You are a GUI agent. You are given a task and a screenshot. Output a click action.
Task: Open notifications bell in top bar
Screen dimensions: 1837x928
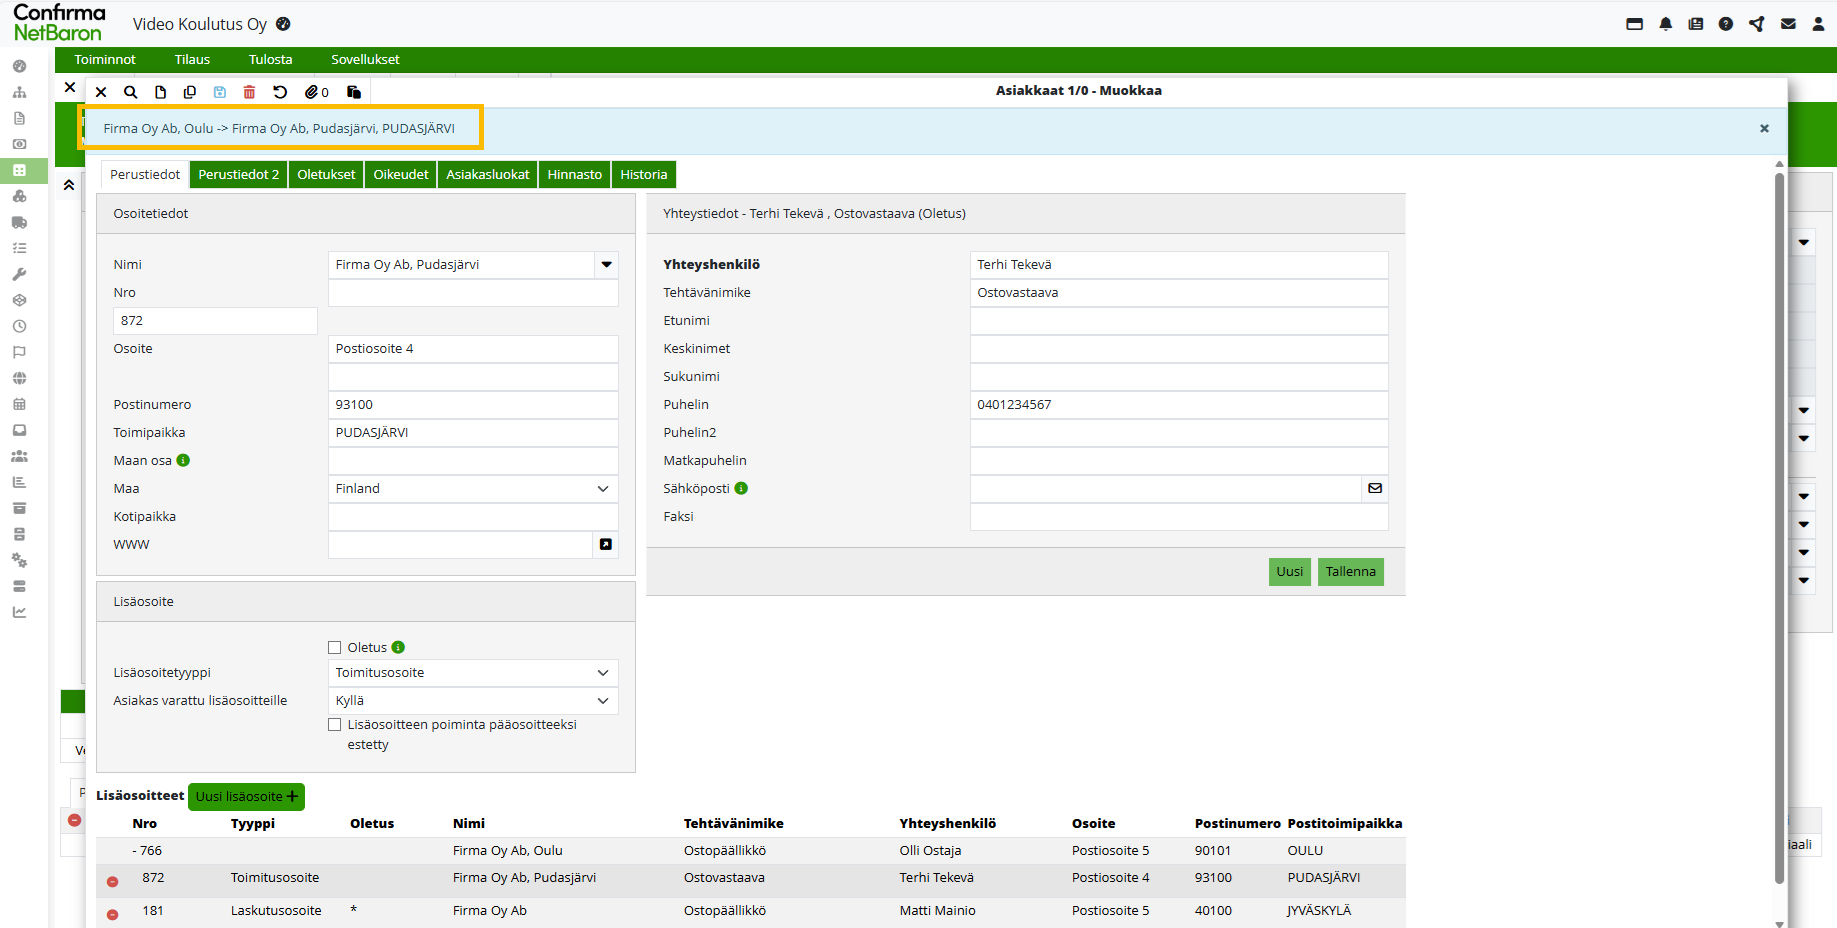click(x=1665, y=24)
